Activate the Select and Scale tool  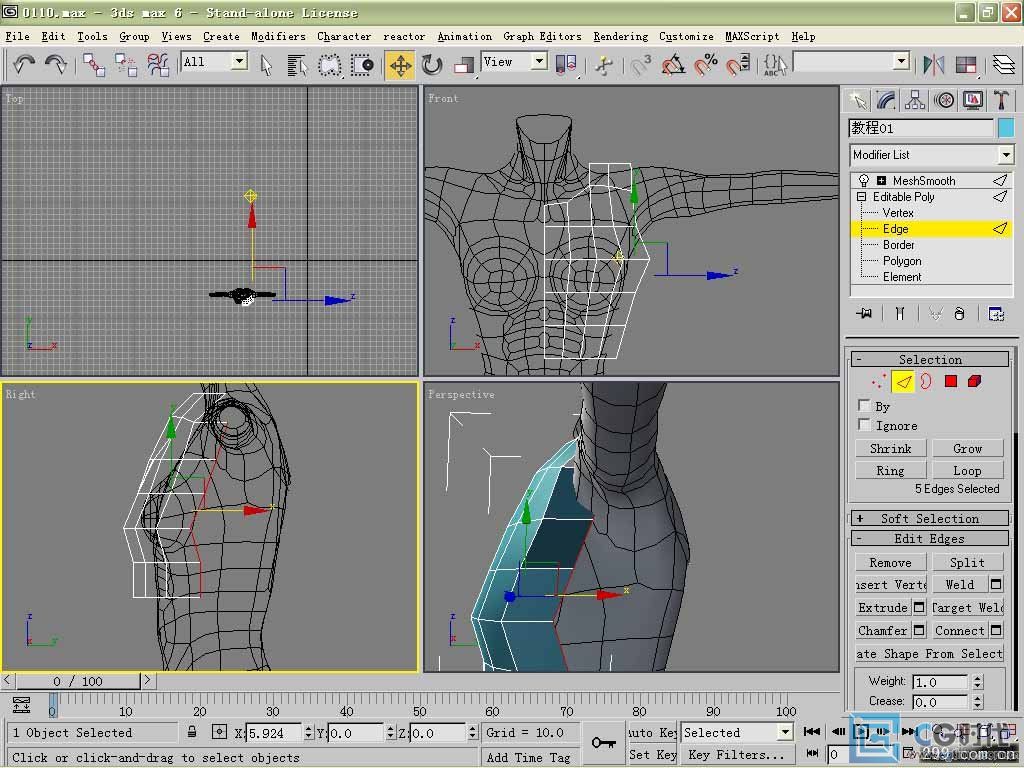coord(463,64)
